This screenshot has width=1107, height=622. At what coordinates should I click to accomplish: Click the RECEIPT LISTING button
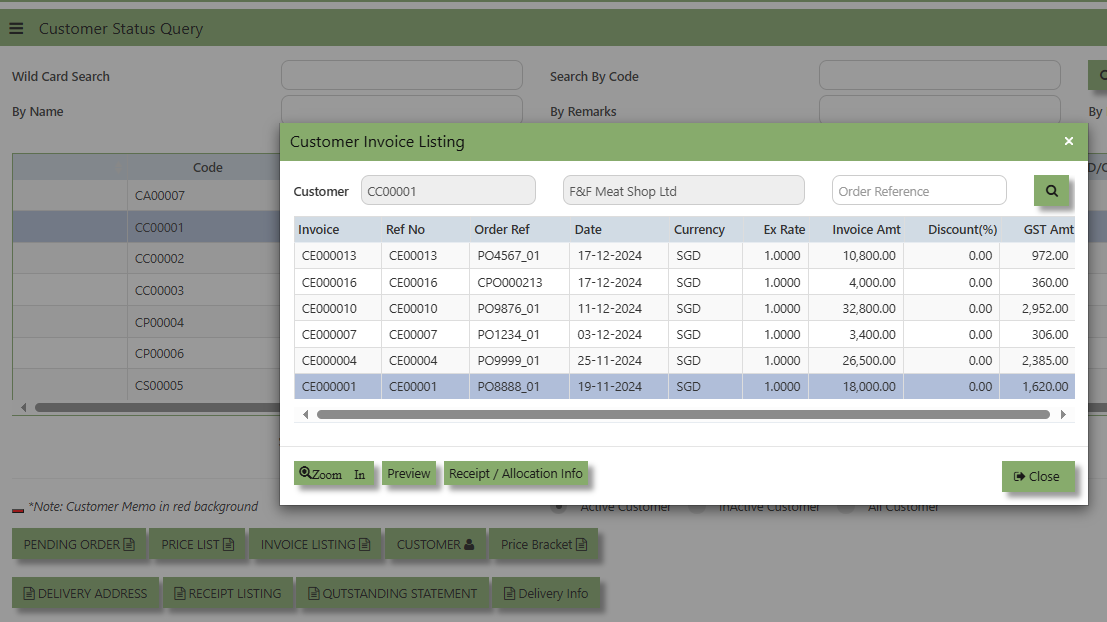pyautogui.click(x=227, y=593)
